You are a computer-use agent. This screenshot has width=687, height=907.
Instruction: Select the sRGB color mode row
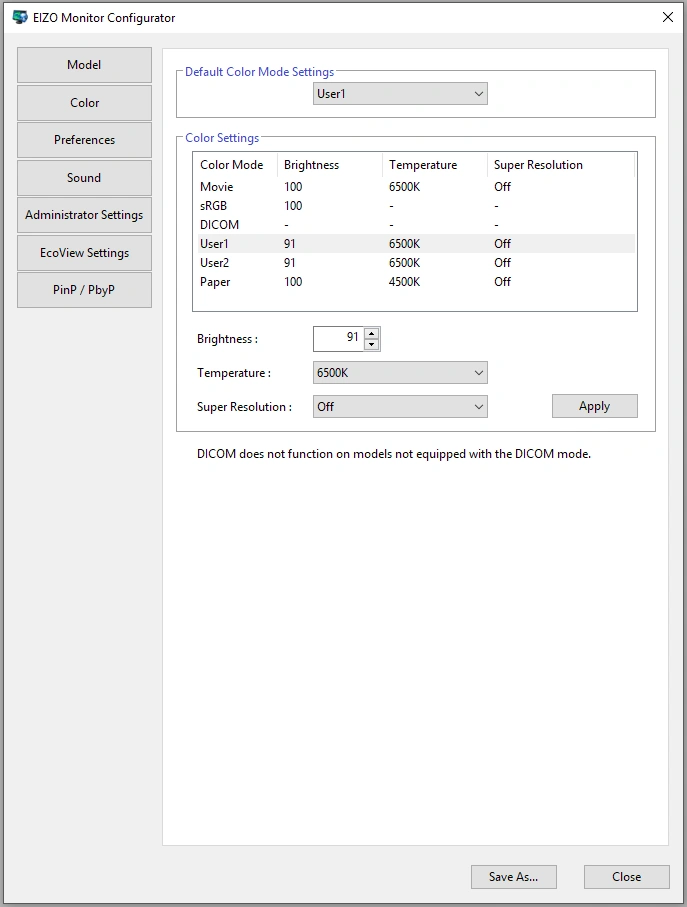pyautogui.click(x=415, y=206)
